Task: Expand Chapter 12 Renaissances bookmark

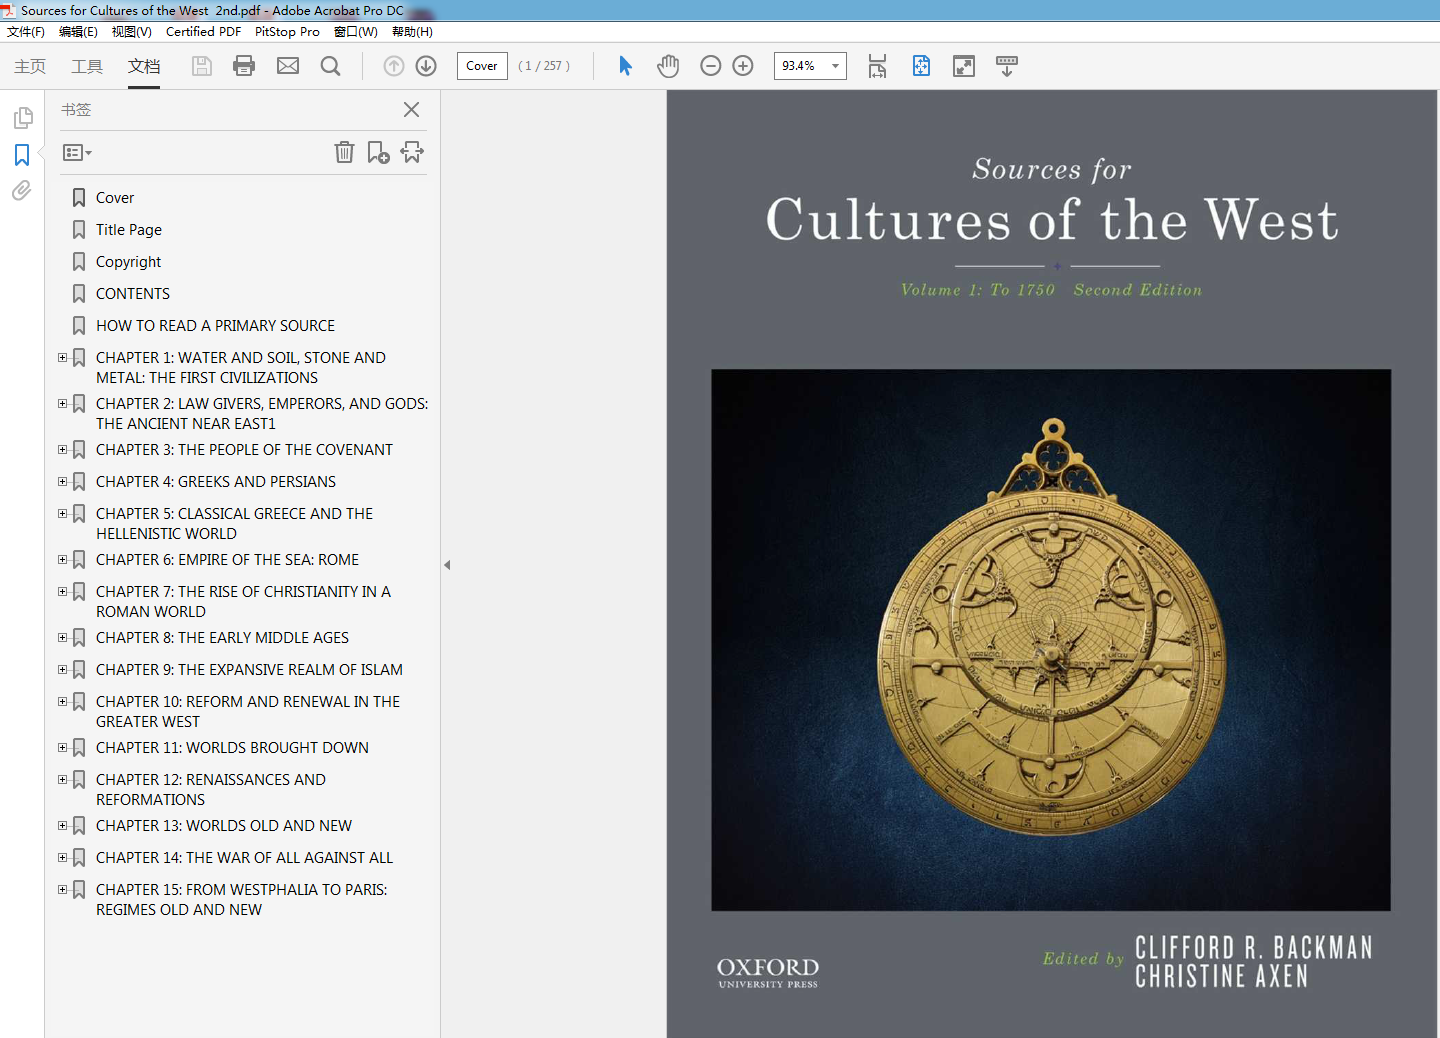Action: tap(62, 779)
